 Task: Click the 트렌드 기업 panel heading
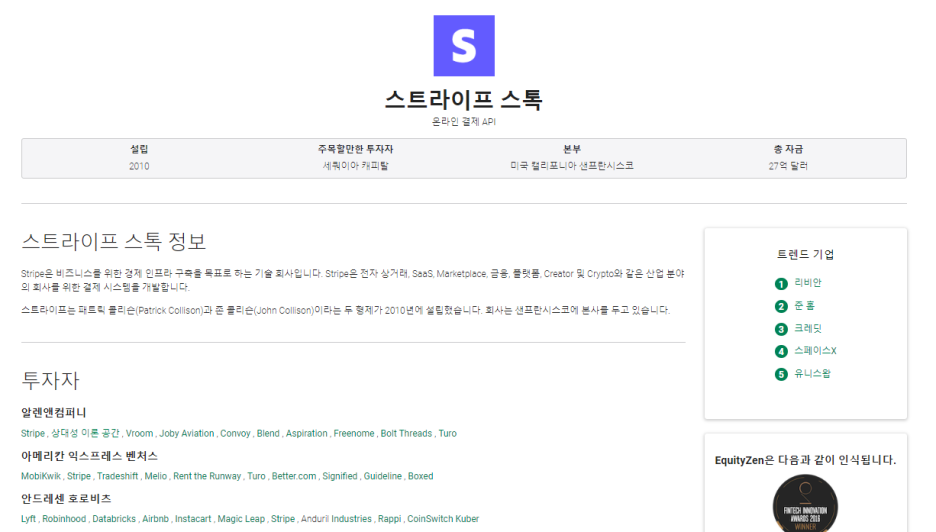click(x=805, y=254)
